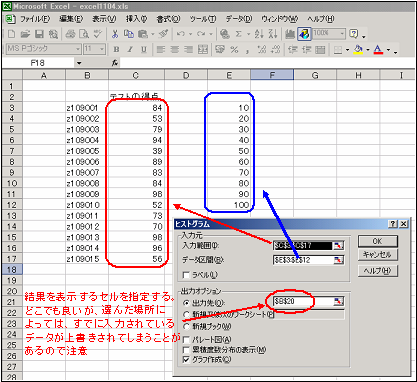
Task: Click the Sort Ascending icon
Action: [259, 34]
